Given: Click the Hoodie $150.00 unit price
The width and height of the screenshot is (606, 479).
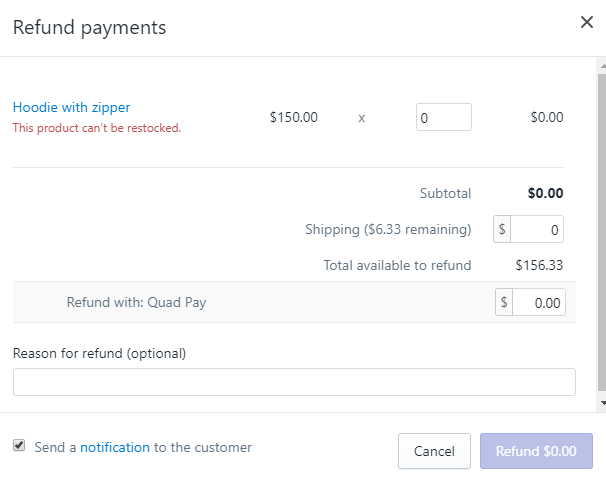Looking at the screenshot, I should (294, 117).
